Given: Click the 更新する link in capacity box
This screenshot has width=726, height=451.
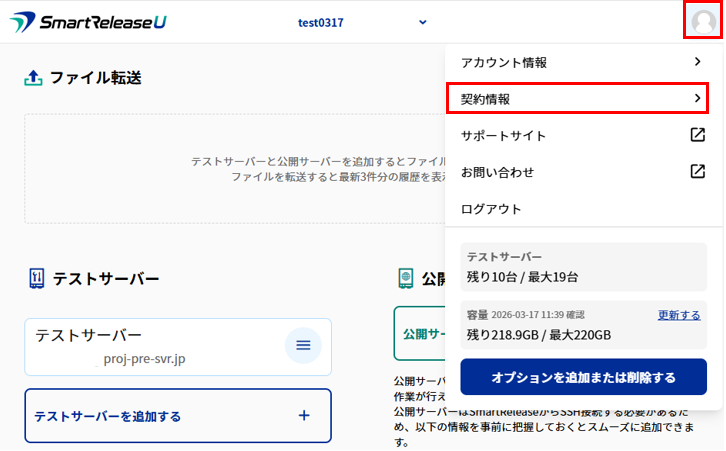Looking at the screenshot, I should click(678, 315).
